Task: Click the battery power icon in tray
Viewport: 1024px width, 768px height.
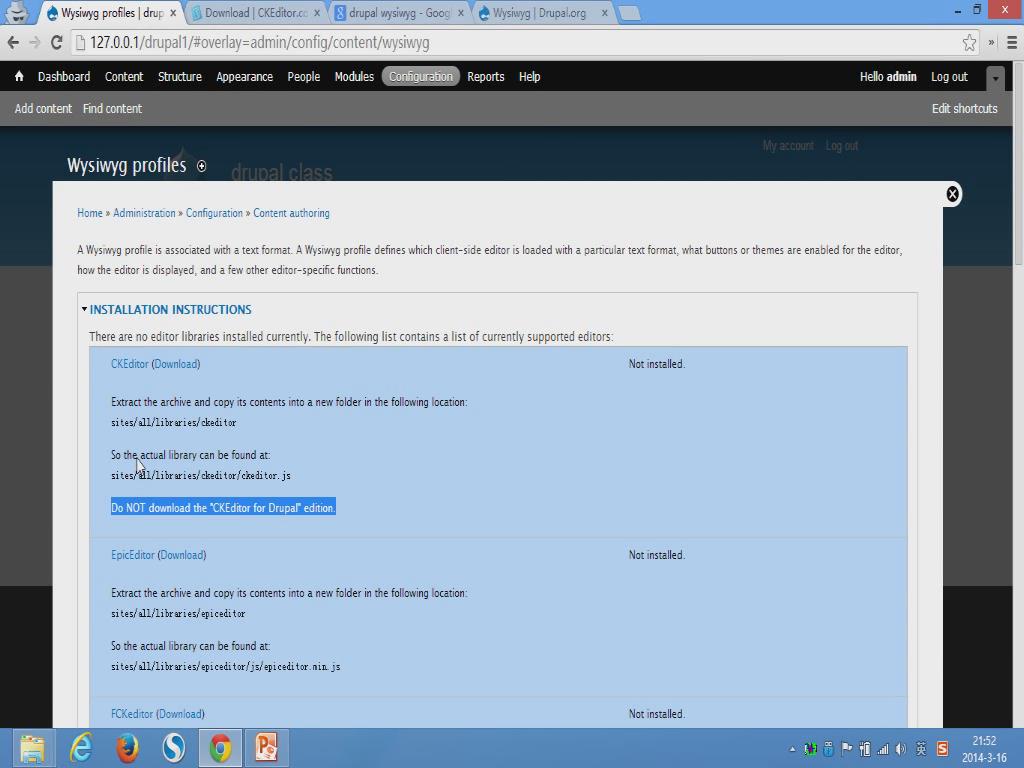Action: (x=865, y=749)
